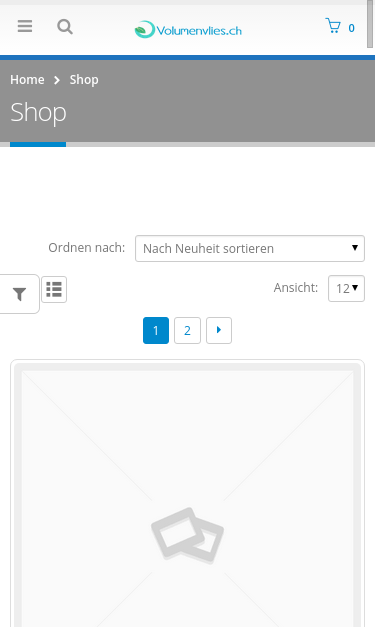Open the hamburger menu
This screenshot has width=375, height=627.
[x=25, y=27]
